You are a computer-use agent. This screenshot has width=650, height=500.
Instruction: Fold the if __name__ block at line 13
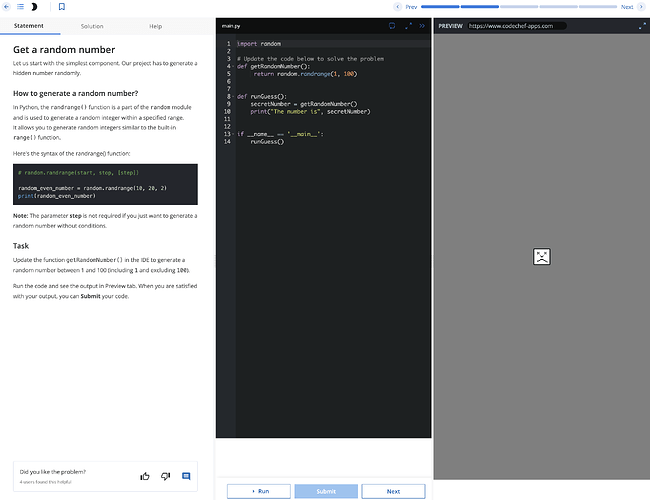(234, 134)
